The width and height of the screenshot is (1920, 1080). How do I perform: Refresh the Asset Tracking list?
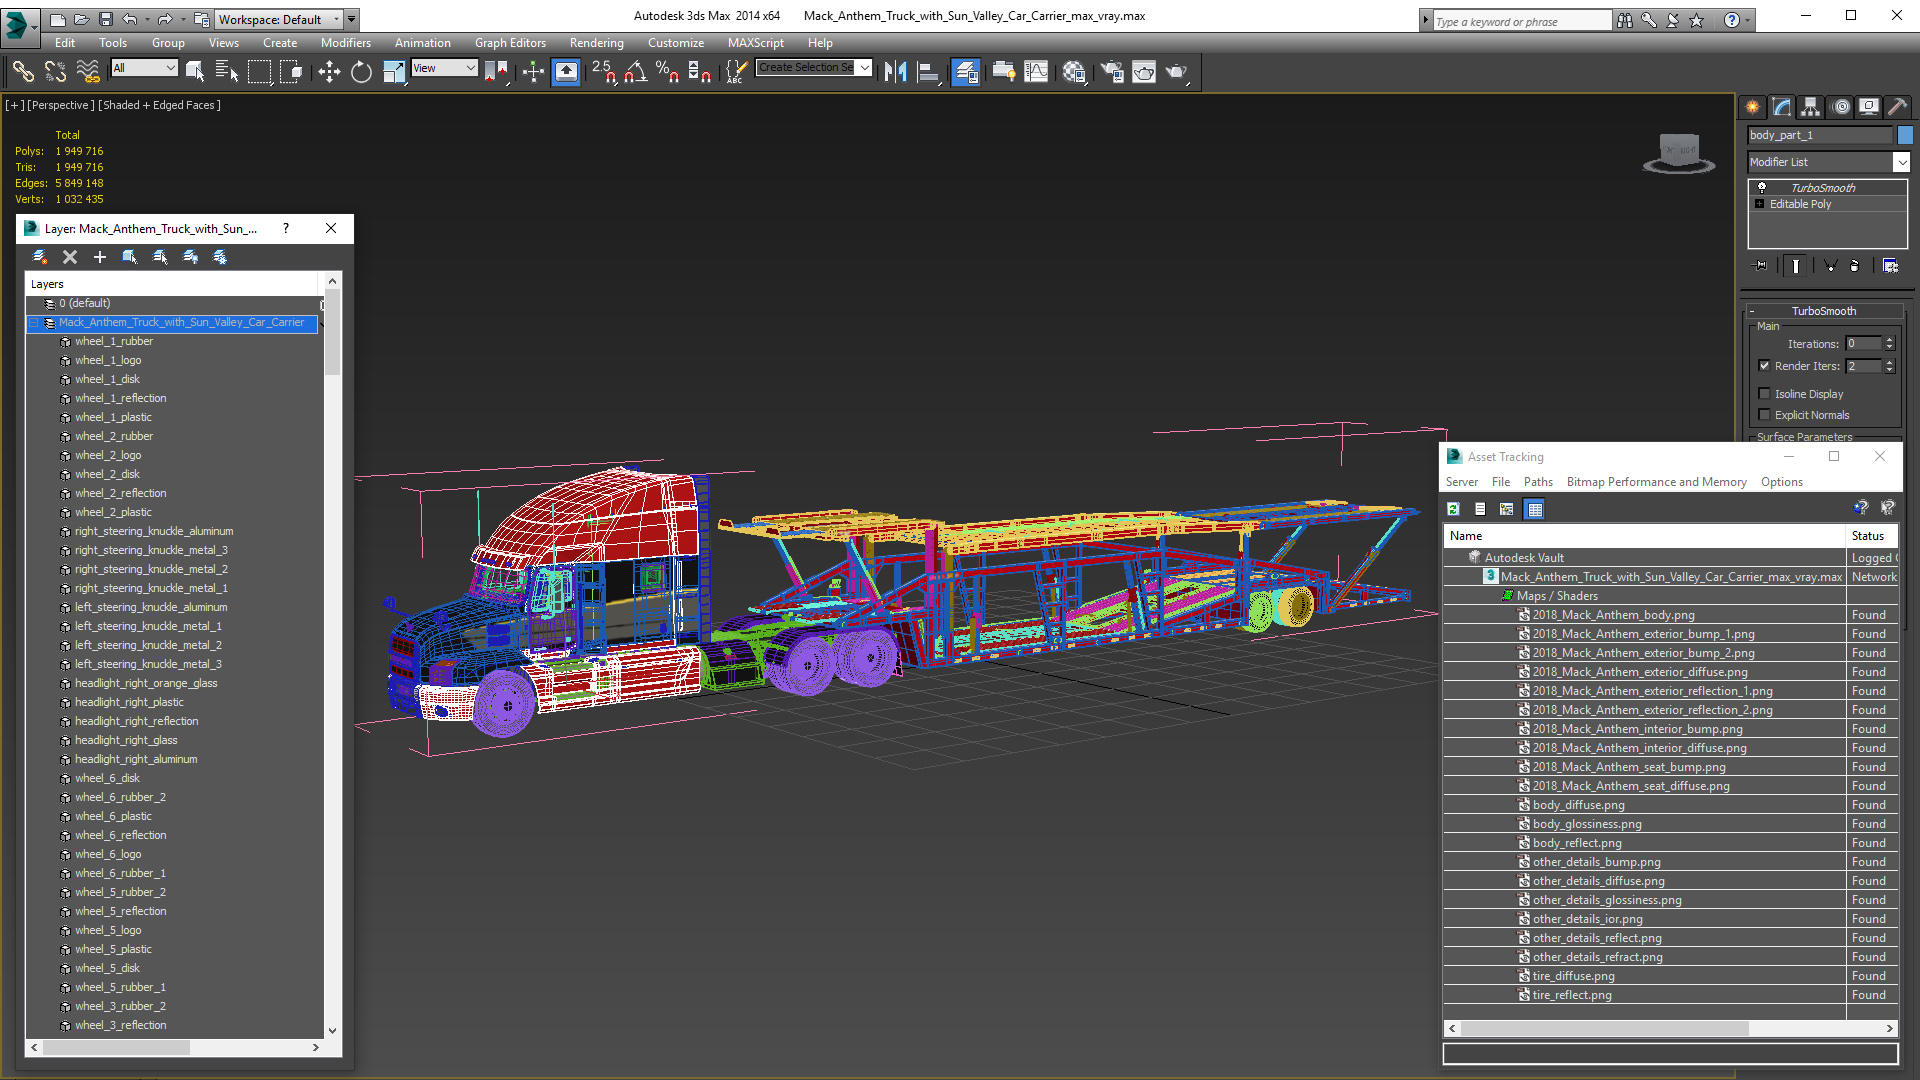coord(1453,509)
